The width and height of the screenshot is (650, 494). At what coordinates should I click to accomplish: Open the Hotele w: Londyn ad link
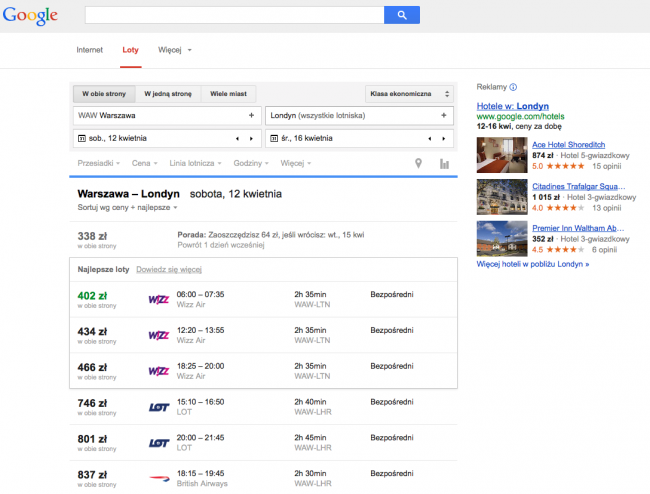[x=512, y=106]
